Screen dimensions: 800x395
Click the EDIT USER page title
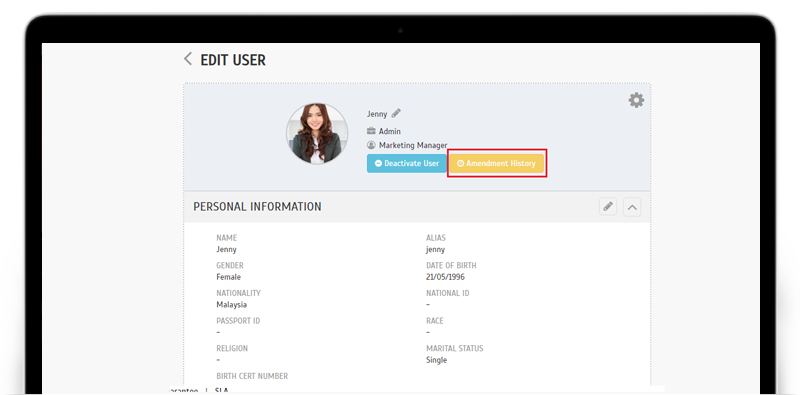pyautogui.click(x=233, y=60)
